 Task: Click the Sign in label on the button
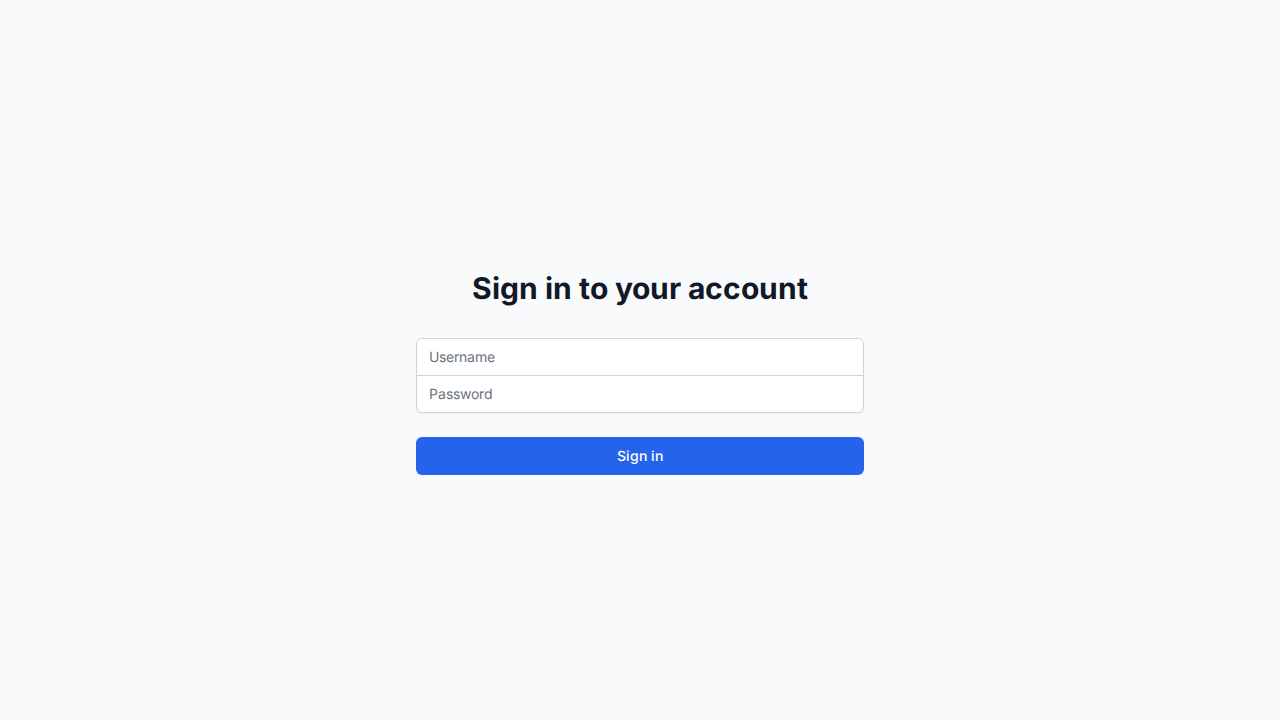[640, 456]
